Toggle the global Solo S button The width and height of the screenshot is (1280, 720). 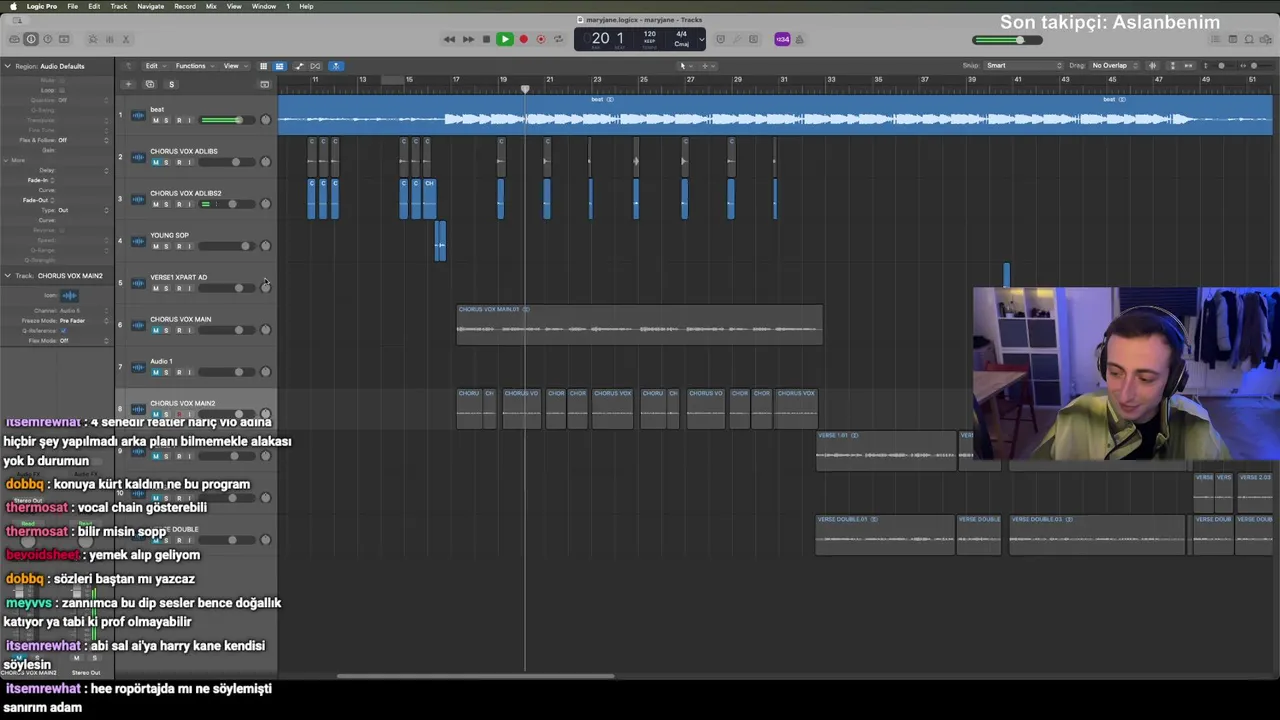(x=171, y=84)
